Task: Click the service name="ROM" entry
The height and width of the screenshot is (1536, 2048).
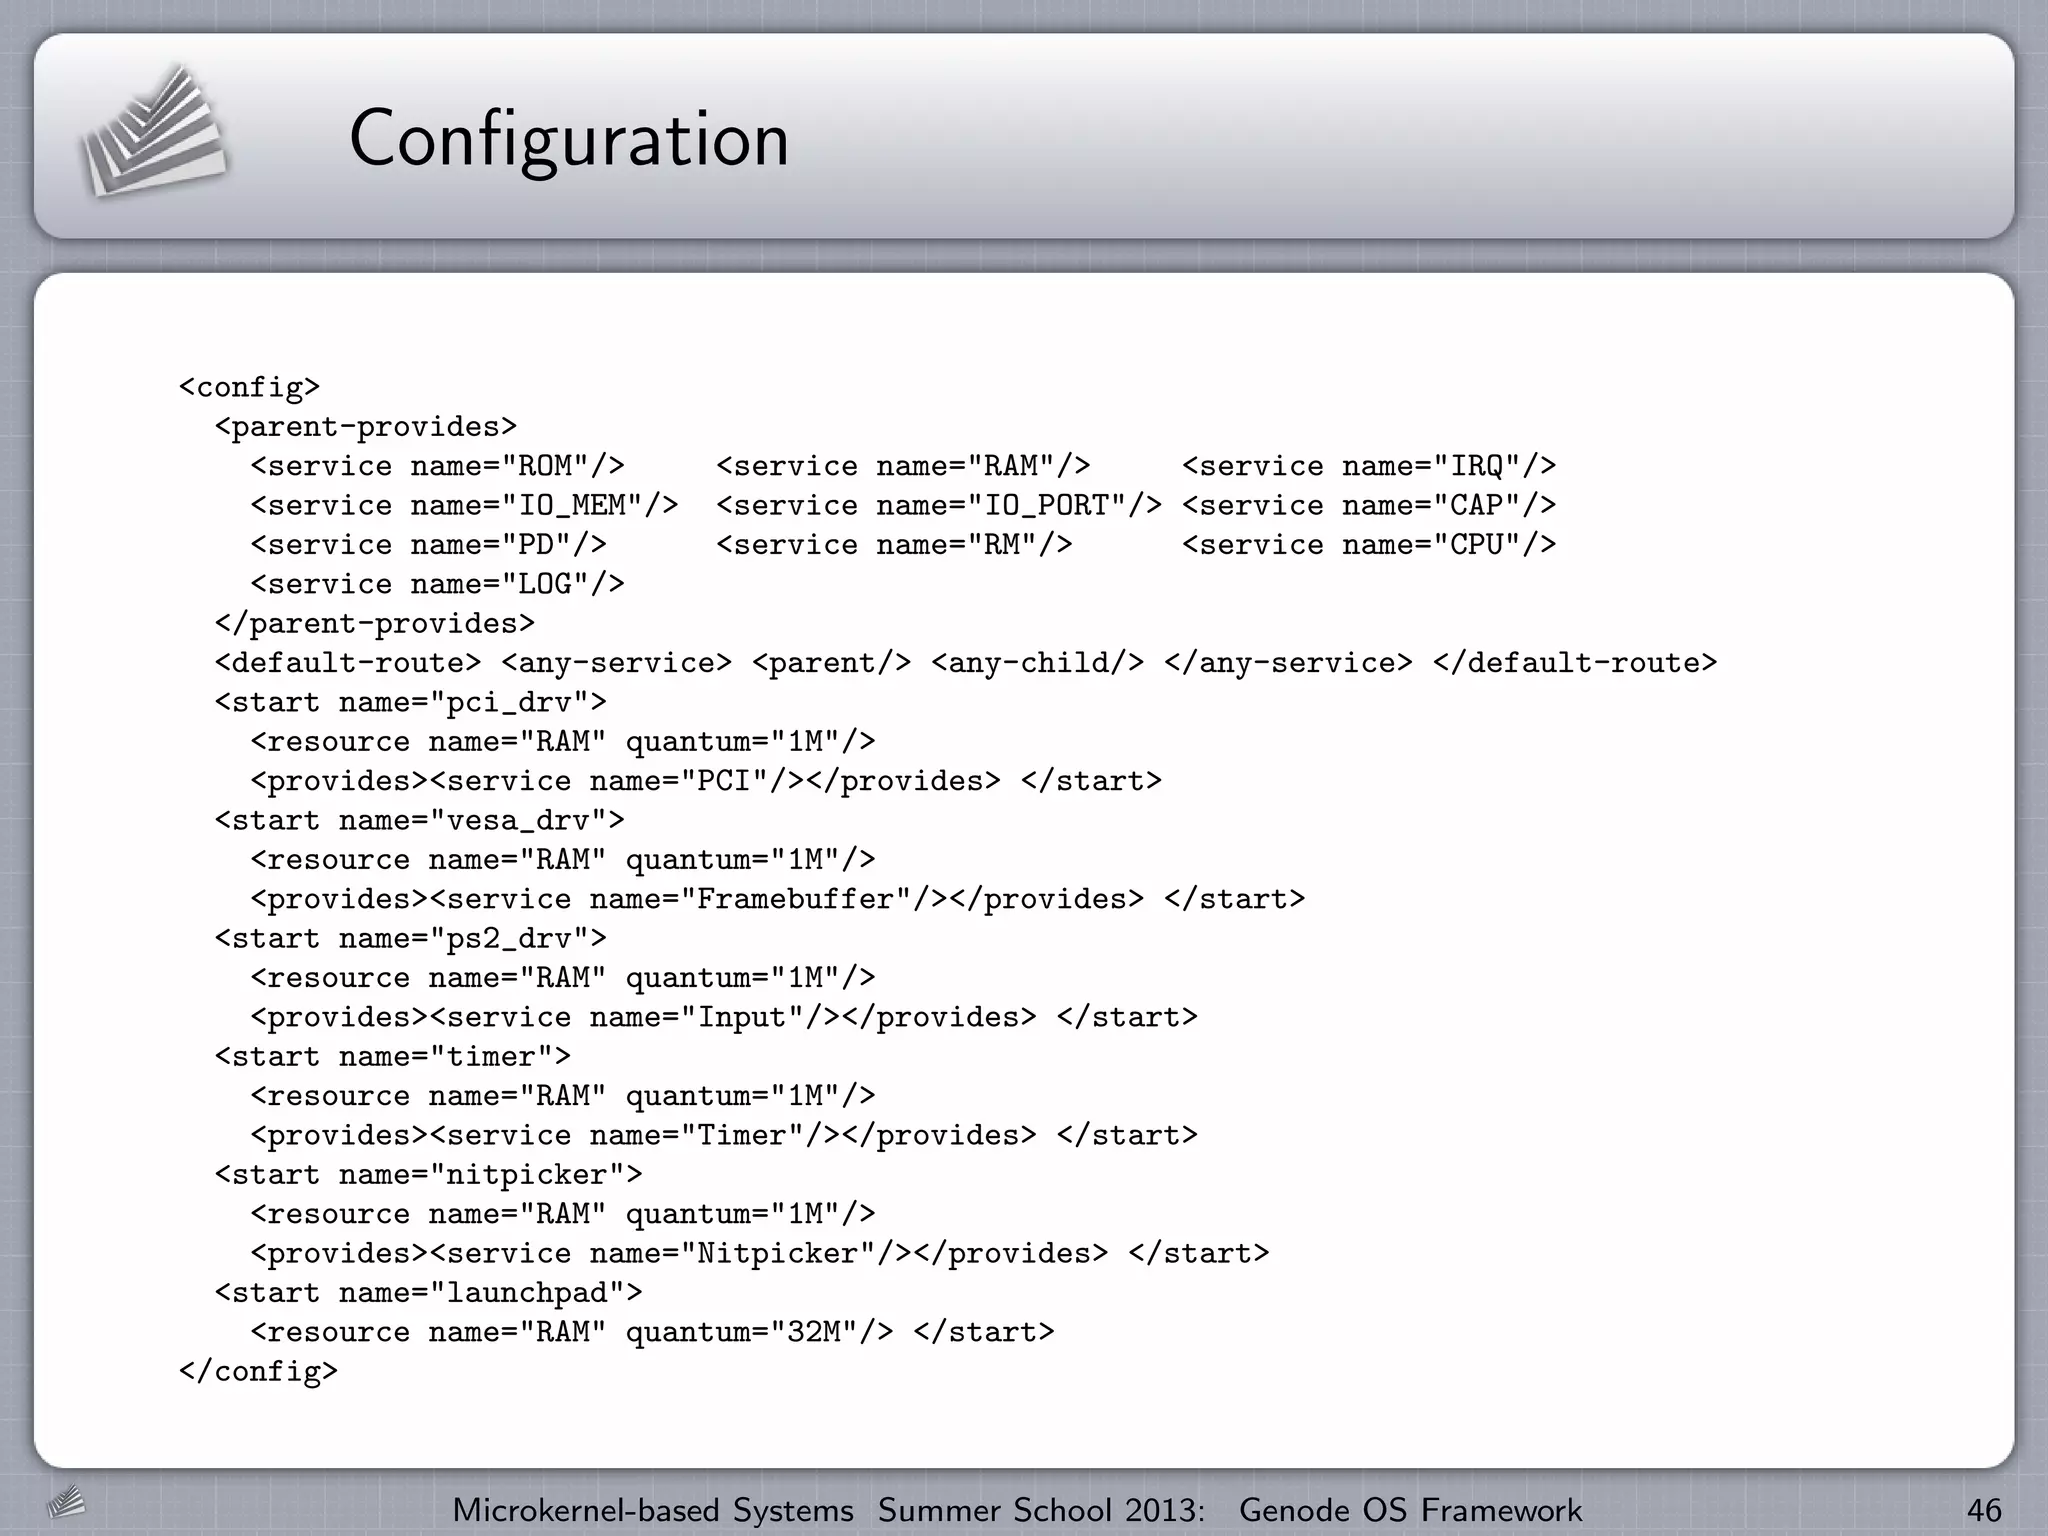Action: [x=437, y=466]
